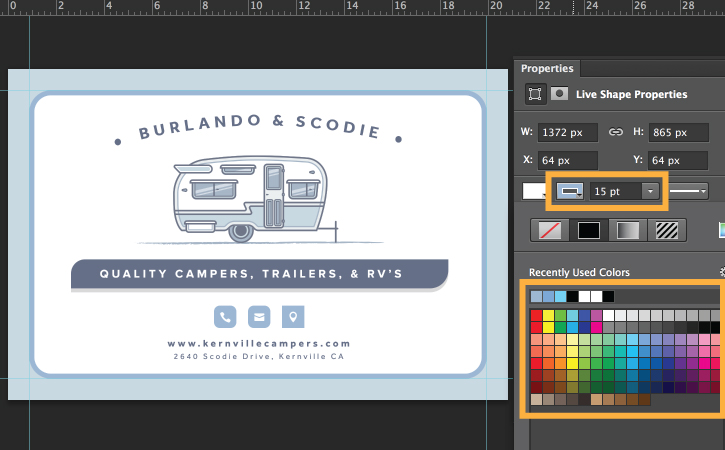Switch to the Properties tab
This screenshot has width=725, height=450.
(x=547, y=68)
